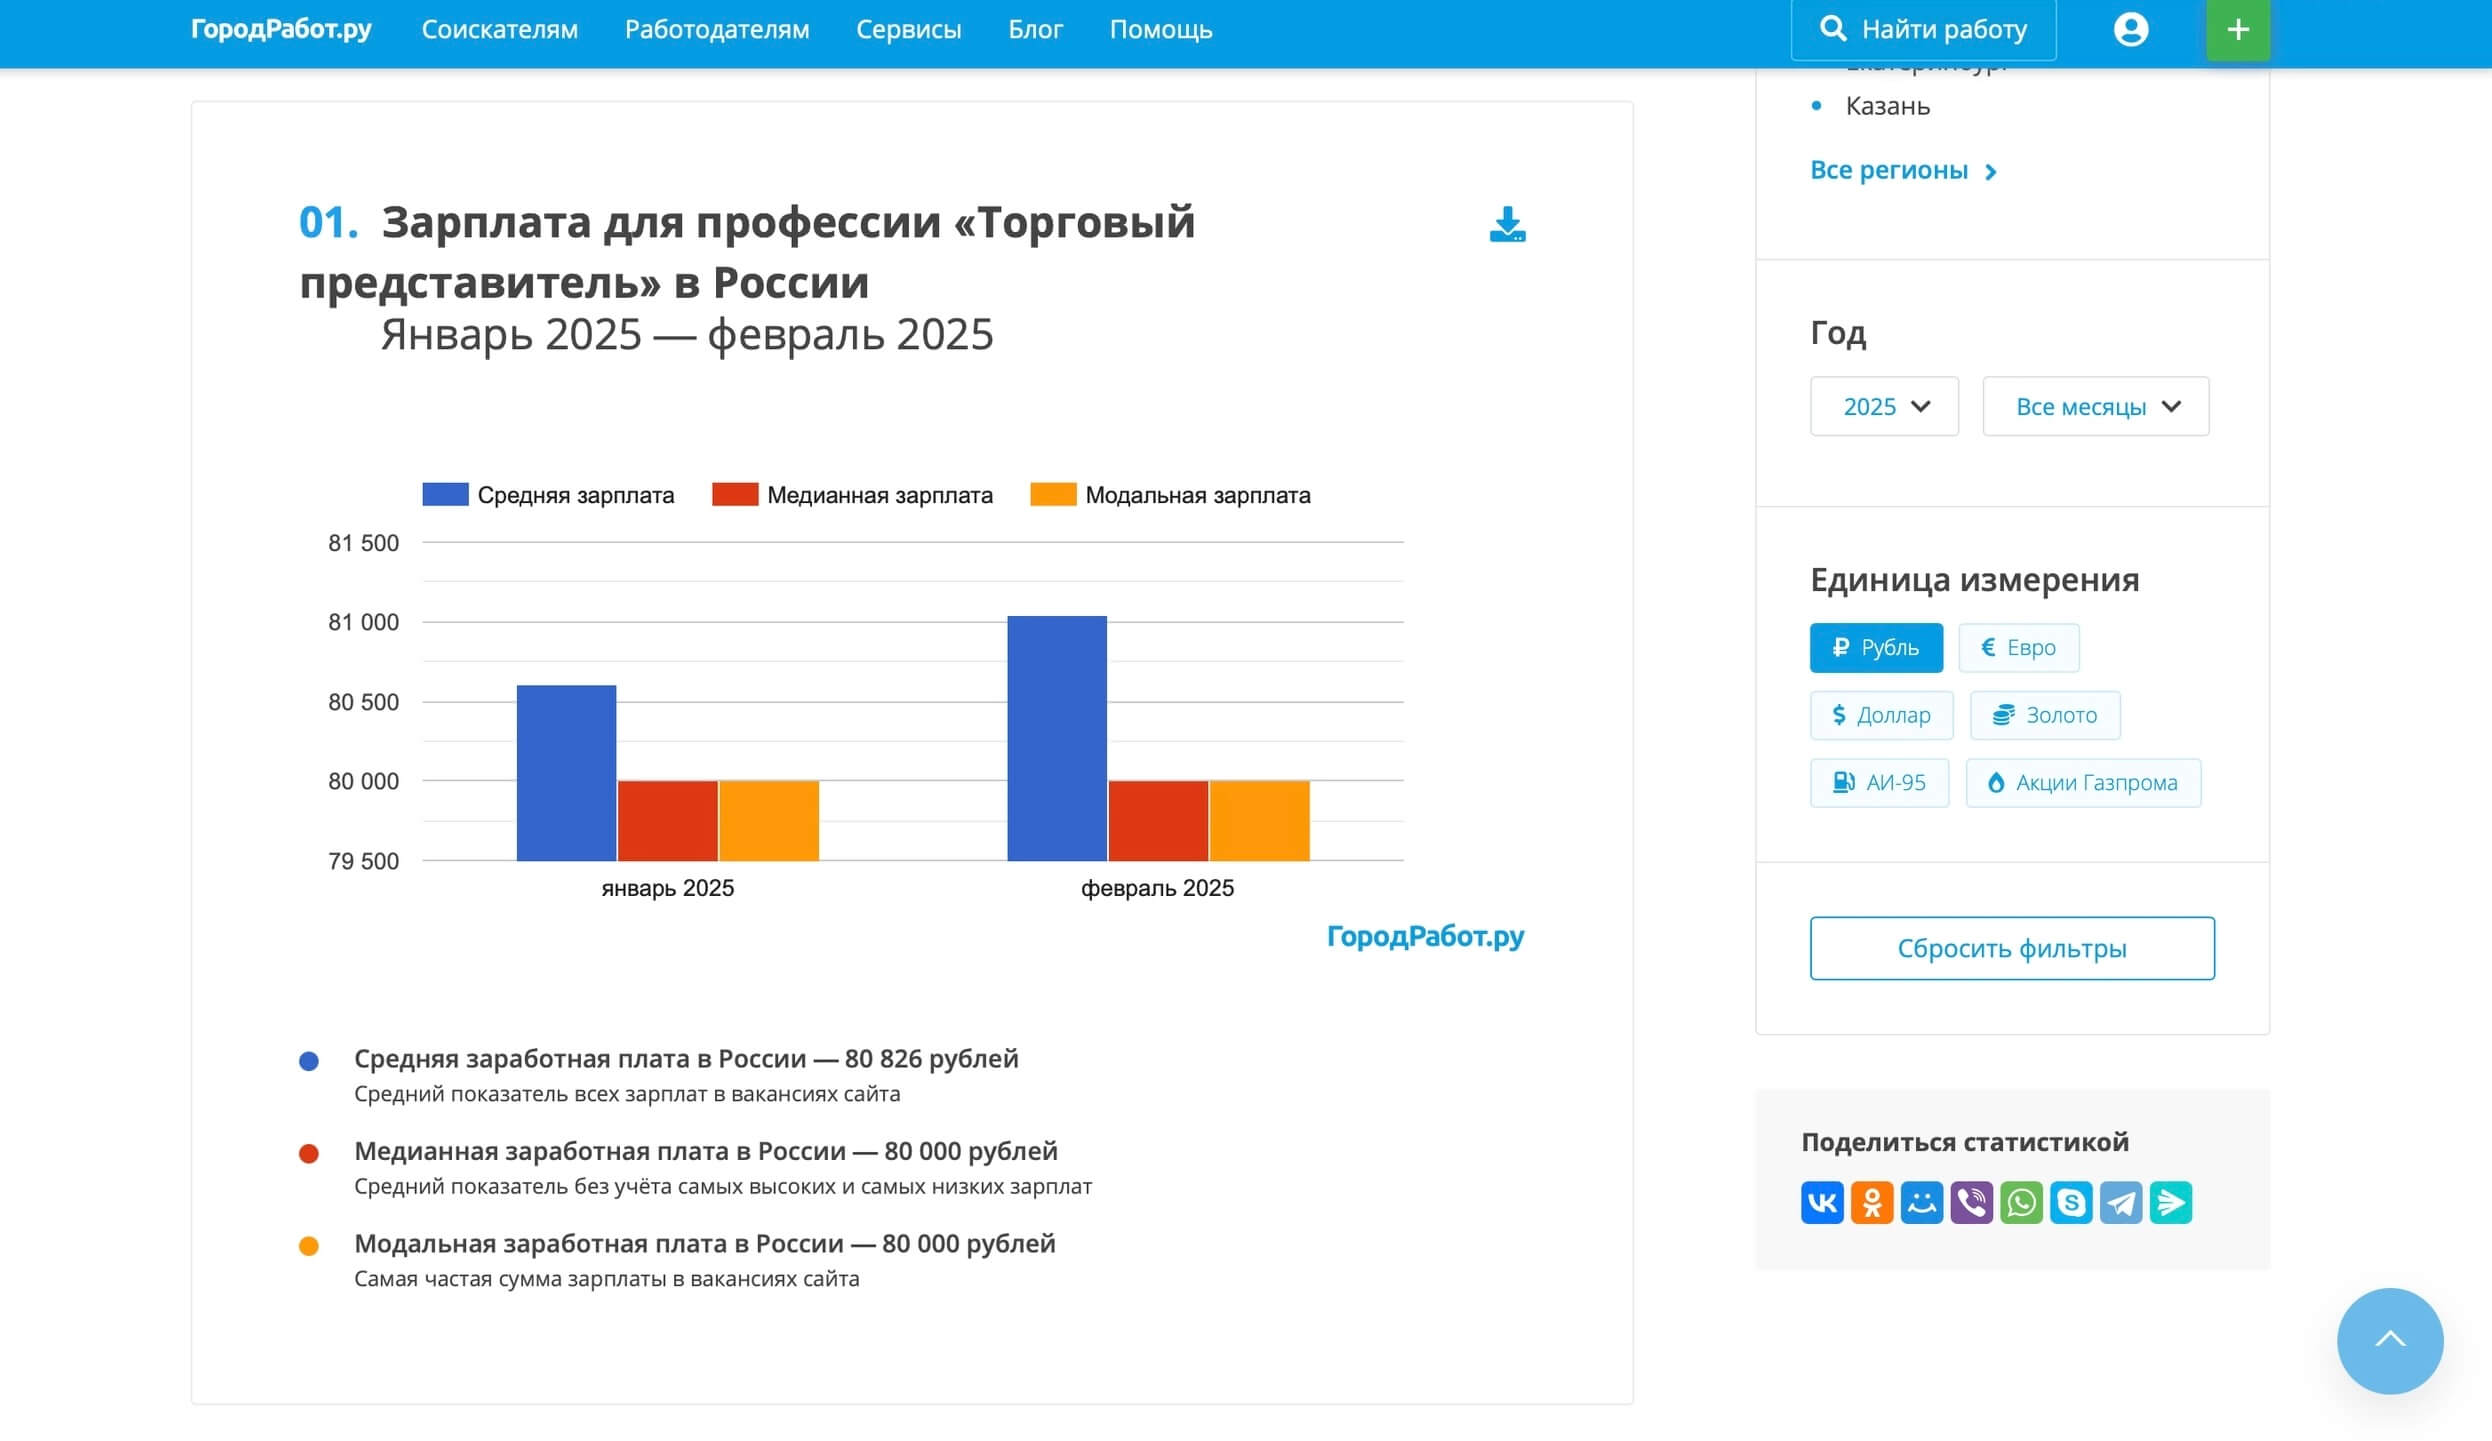Click the Сбросить фильтры button
Viewport: 2492px width, 1441px height.
(2012, 948)
